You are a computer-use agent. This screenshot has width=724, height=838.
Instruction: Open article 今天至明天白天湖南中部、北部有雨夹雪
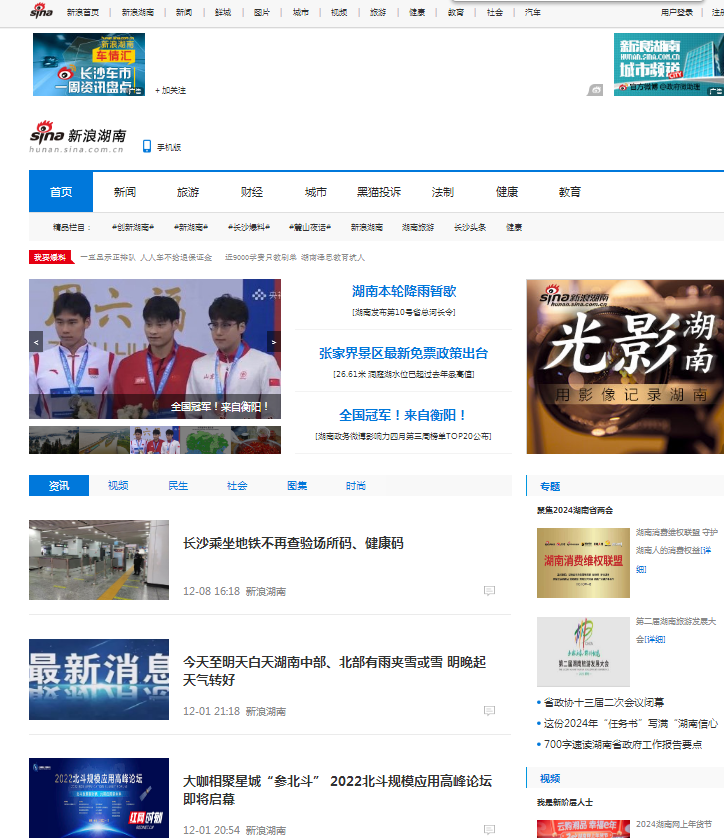tap(334, 671)
